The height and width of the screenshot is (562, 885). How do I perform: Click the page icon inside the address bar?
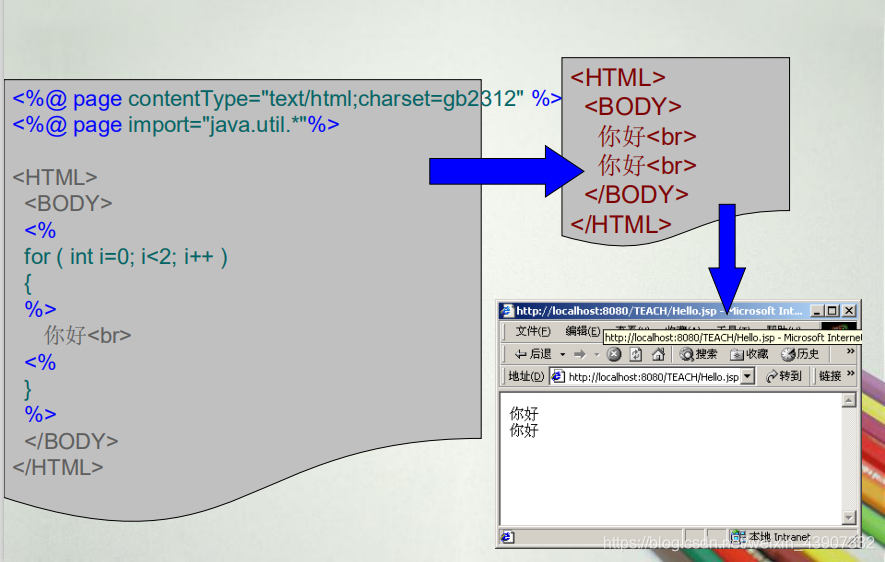pos(558,376)
